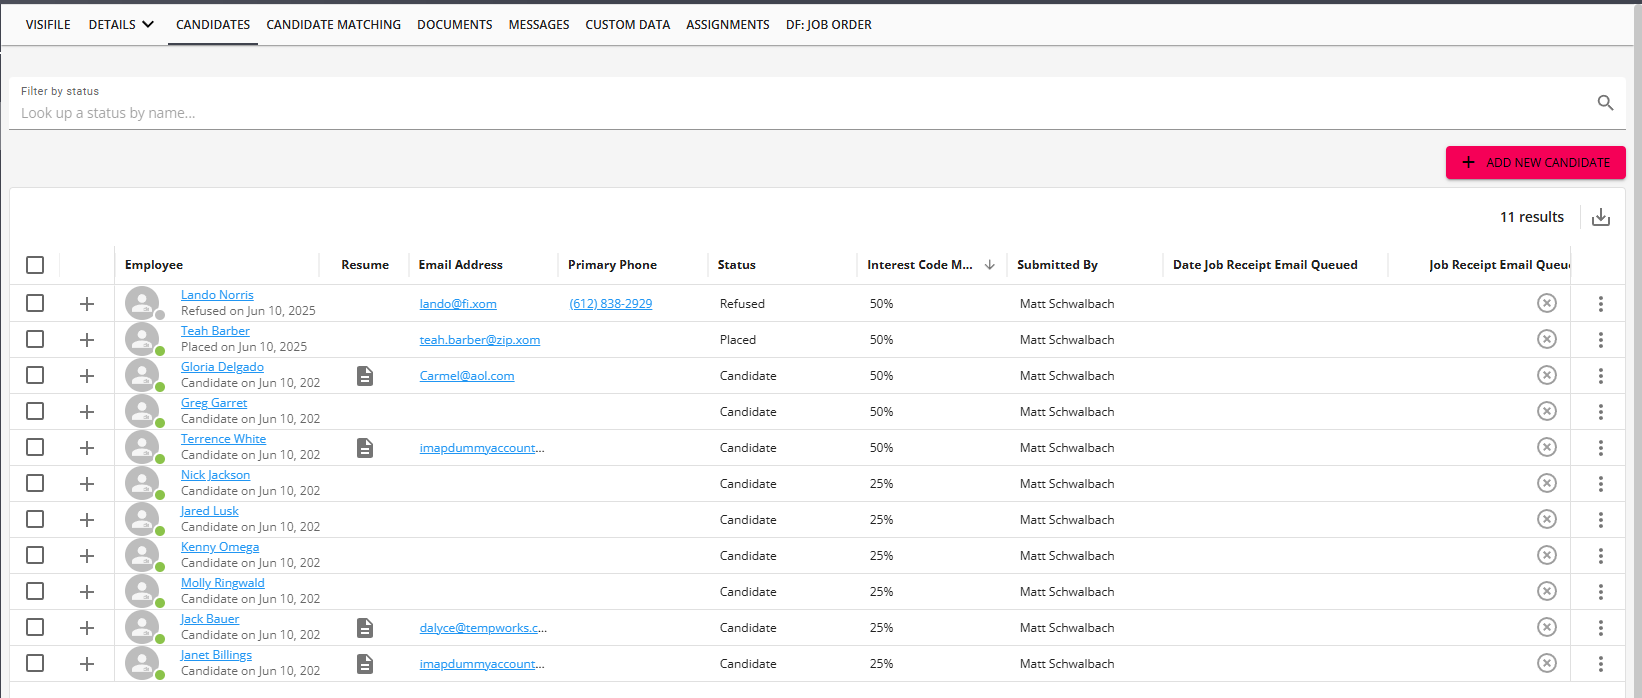Screen dimensions: 1642x698
Task: Click Kenny Omega's avatar icon
Action: pyautogui.click(x=143, y=555)
